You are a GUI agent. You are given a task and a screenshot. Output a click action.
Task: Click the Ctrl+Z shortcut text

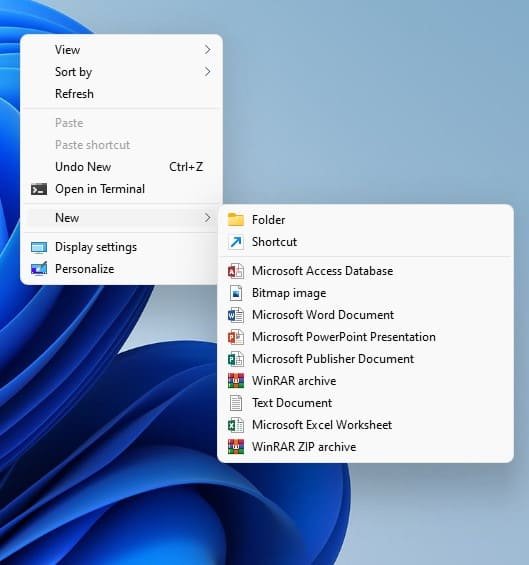[x=186, y=167]
